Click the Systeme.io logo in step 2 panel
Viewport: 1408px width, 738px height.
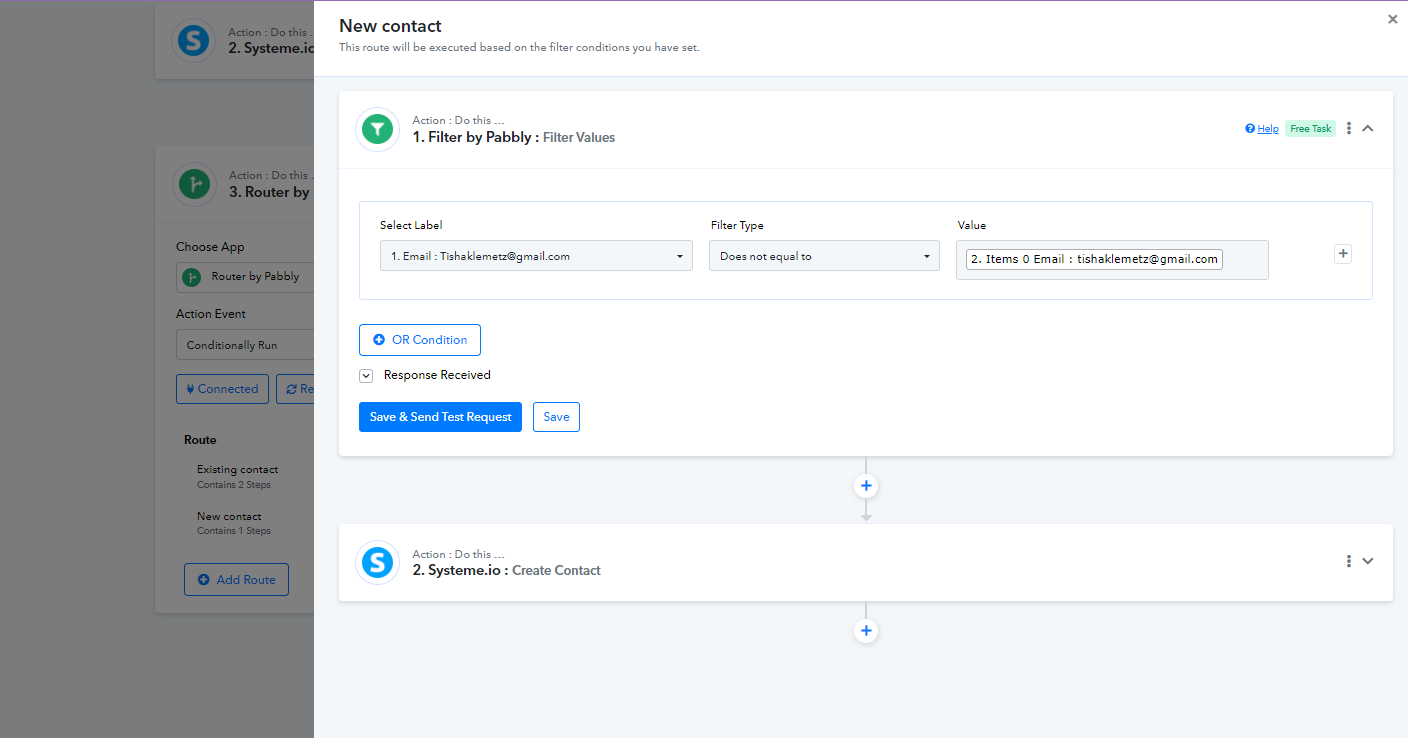coord(377,562)
